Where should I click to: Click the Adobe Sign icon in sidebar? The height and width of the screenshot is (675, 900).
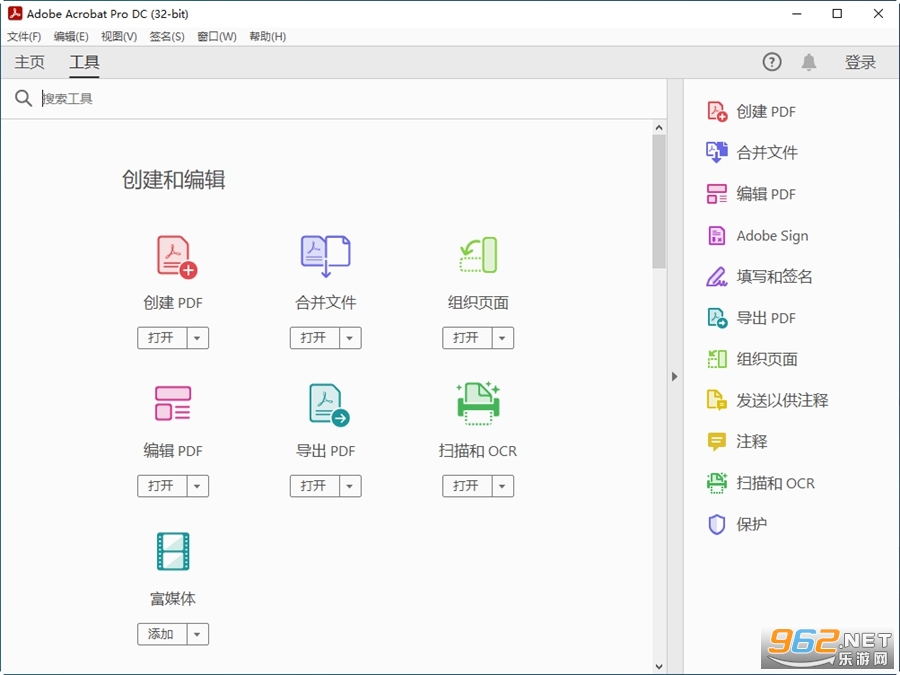pyautogui.click(x=717, y=235)
